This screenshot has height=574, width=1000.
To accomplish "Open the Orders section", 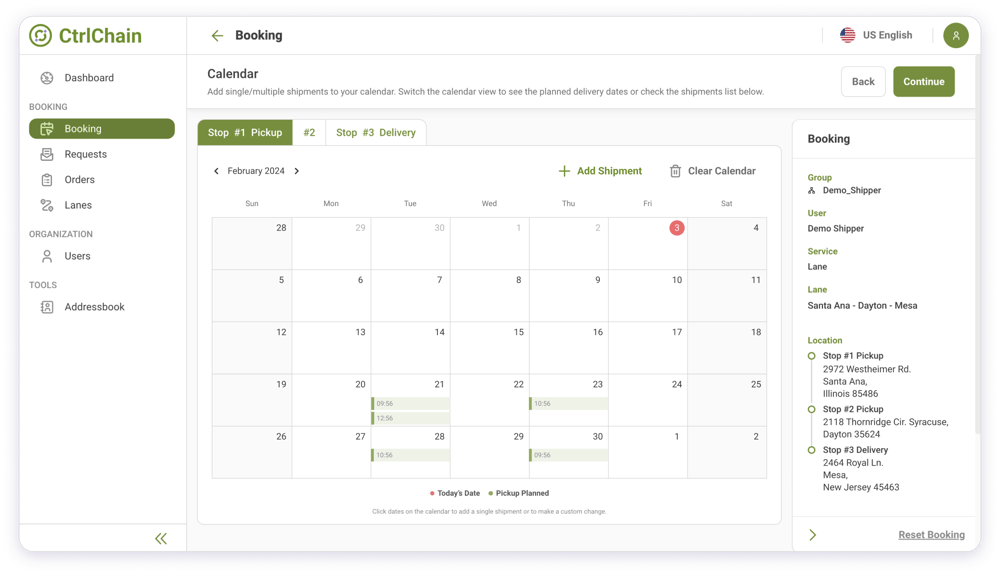I will (x=79, y=180).
